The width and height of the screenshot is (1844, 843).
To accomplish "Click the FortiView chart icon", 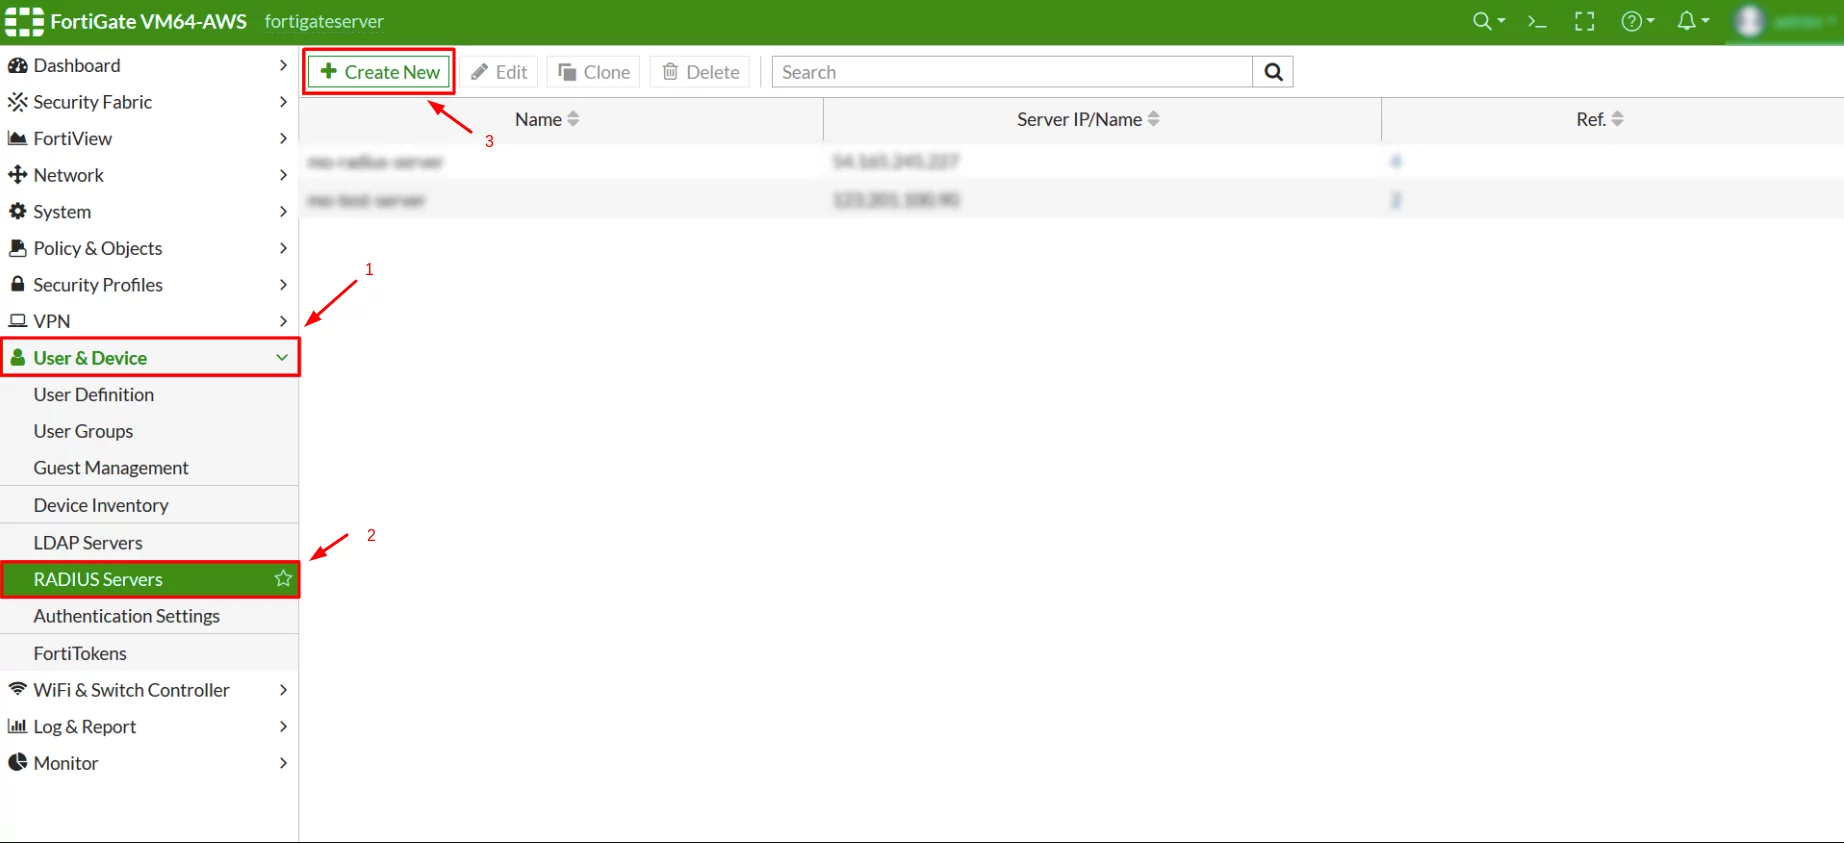I will 17,138.
